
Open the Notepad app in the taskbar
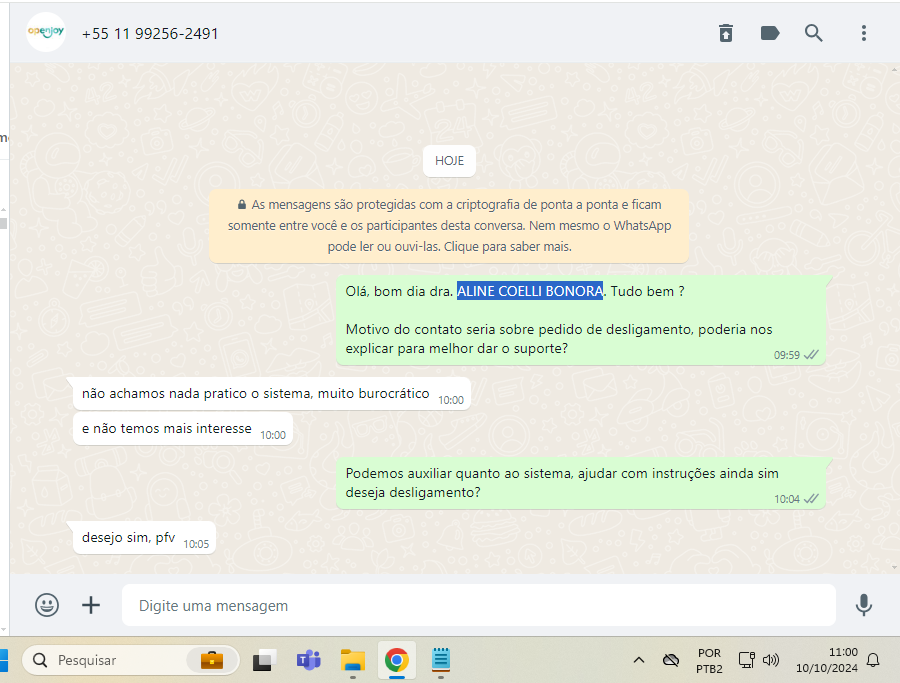coord(441,660)
